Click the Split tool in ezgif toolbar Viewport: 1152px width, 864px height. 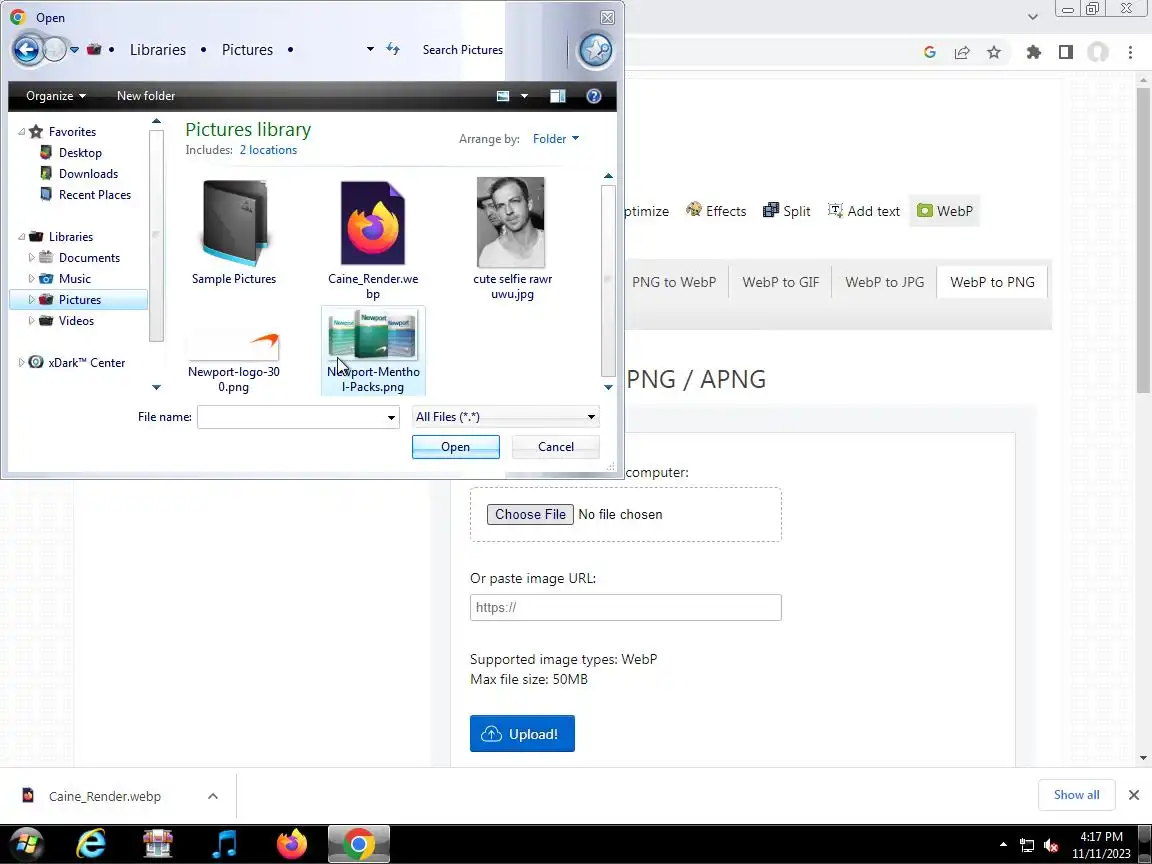(787, 211)
